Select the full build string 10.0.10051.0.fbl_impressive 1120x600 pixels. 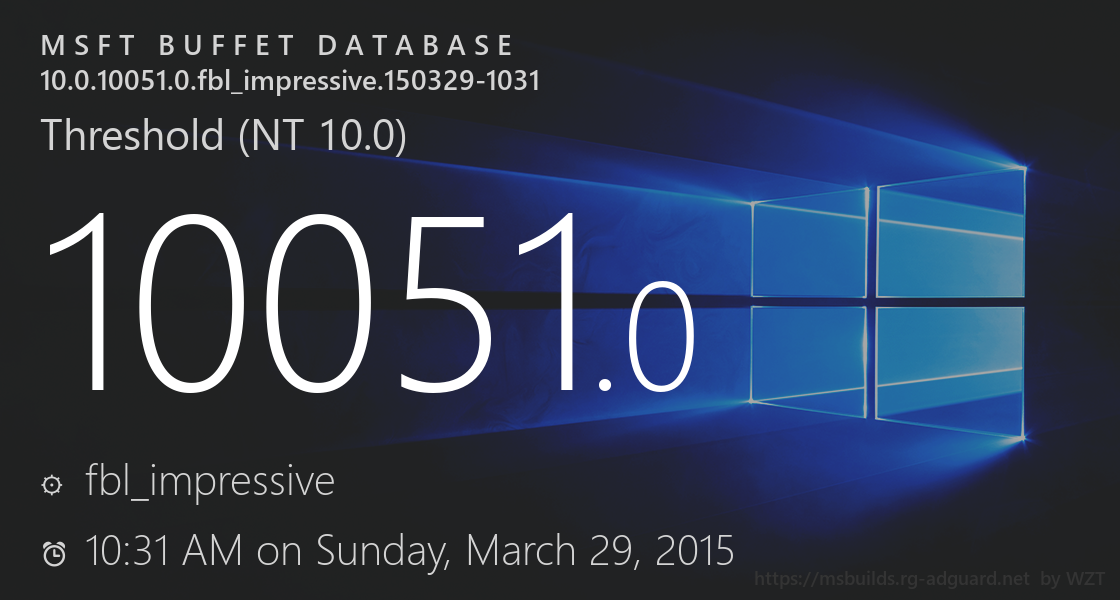click(x=290, y=81)
